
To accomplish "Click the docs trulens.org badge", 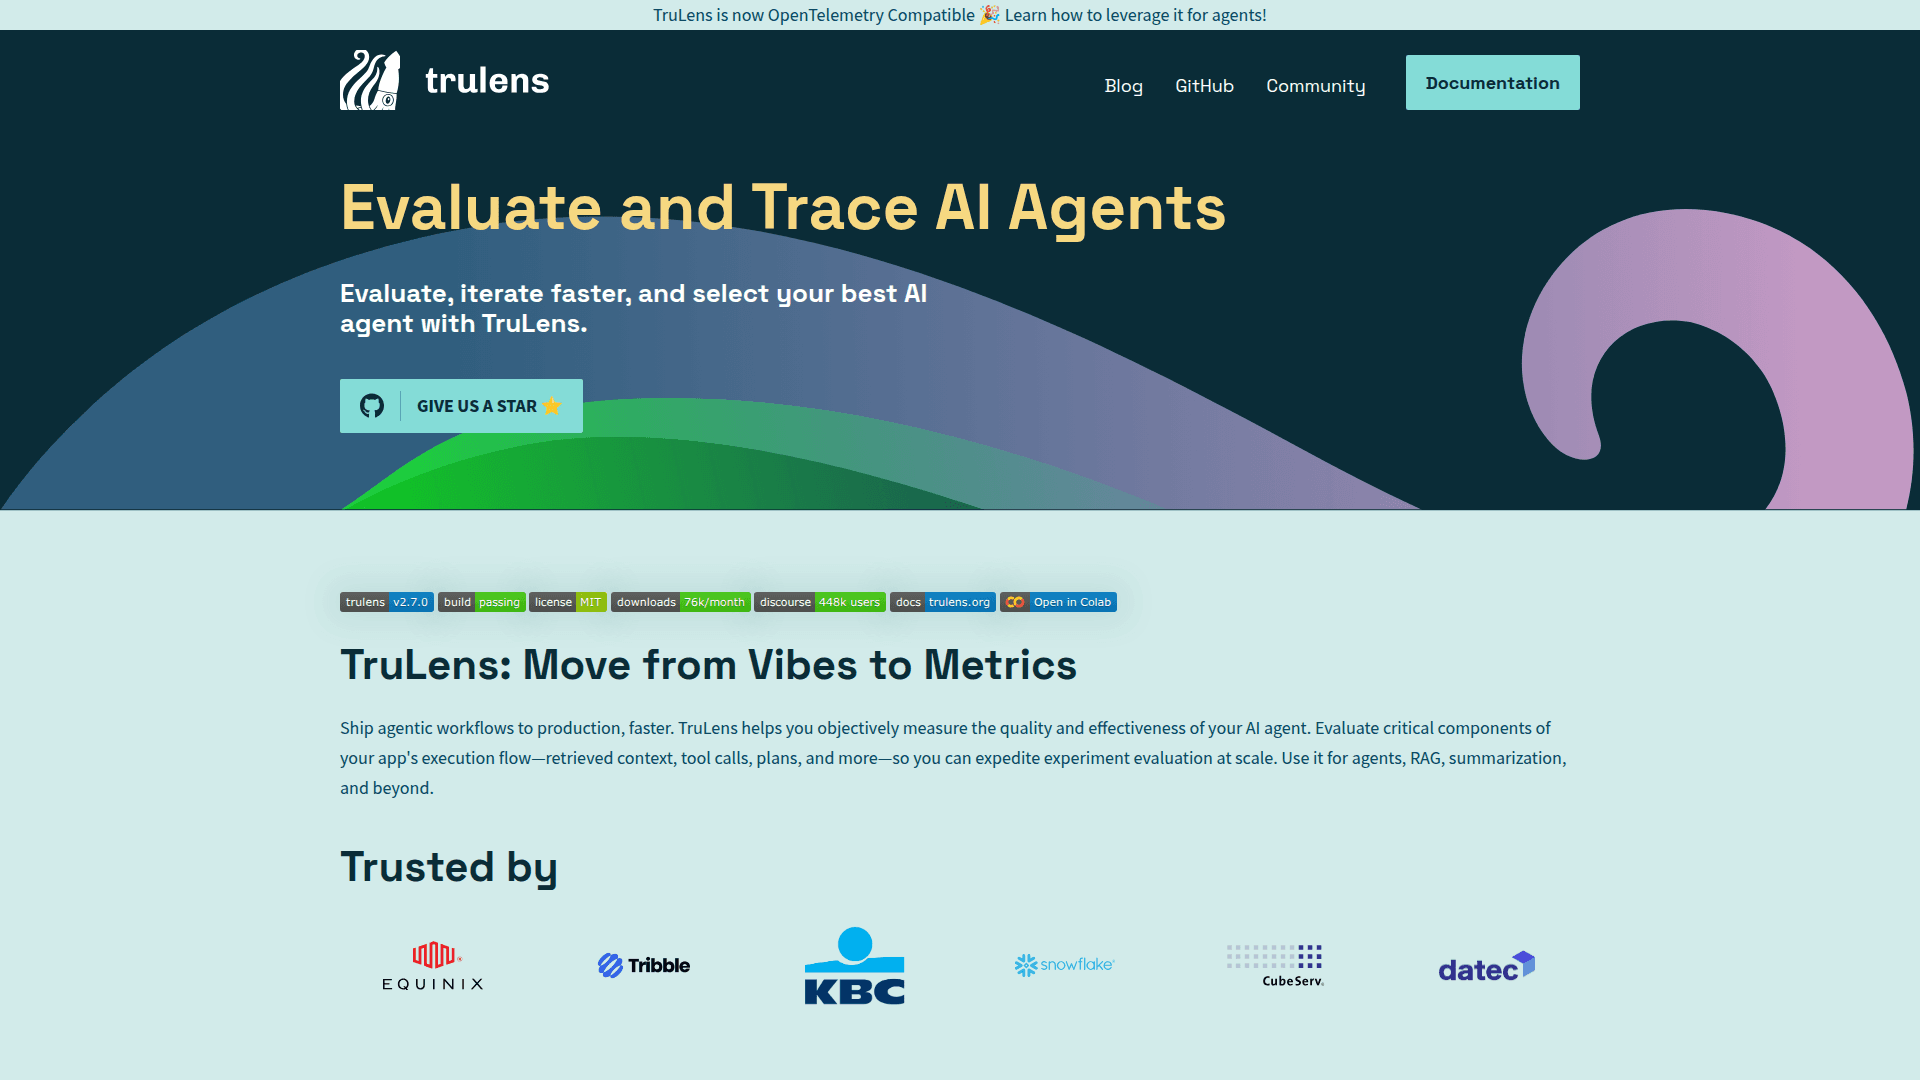I will point(942,602).
